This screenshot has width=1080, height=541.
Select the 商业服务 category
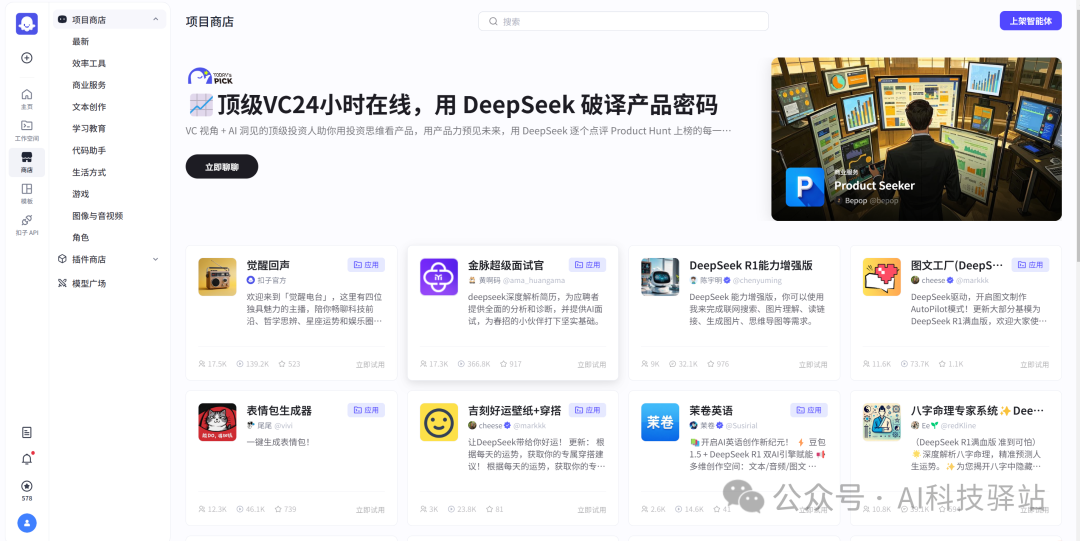pyautogui.click(x=89, y=85)
